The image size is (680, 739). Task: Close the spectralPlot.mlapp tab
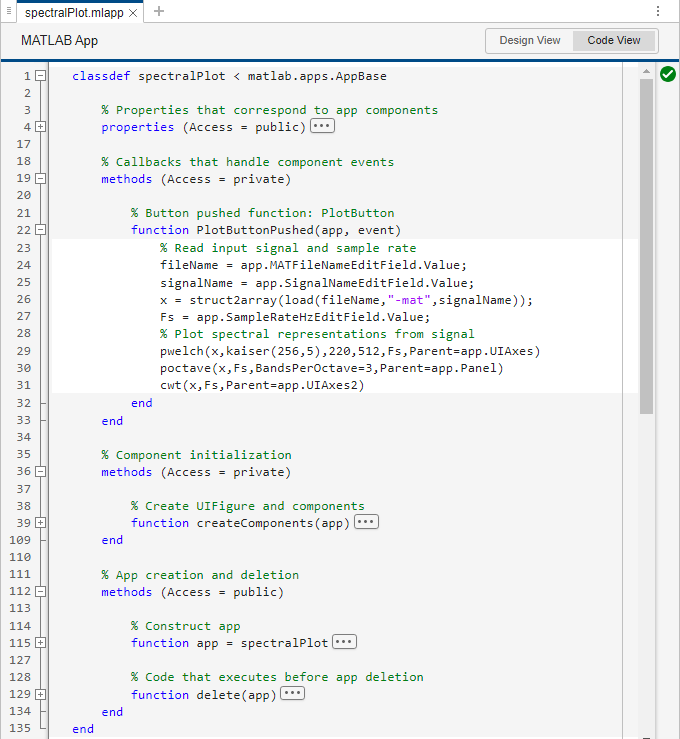[133, 13]
